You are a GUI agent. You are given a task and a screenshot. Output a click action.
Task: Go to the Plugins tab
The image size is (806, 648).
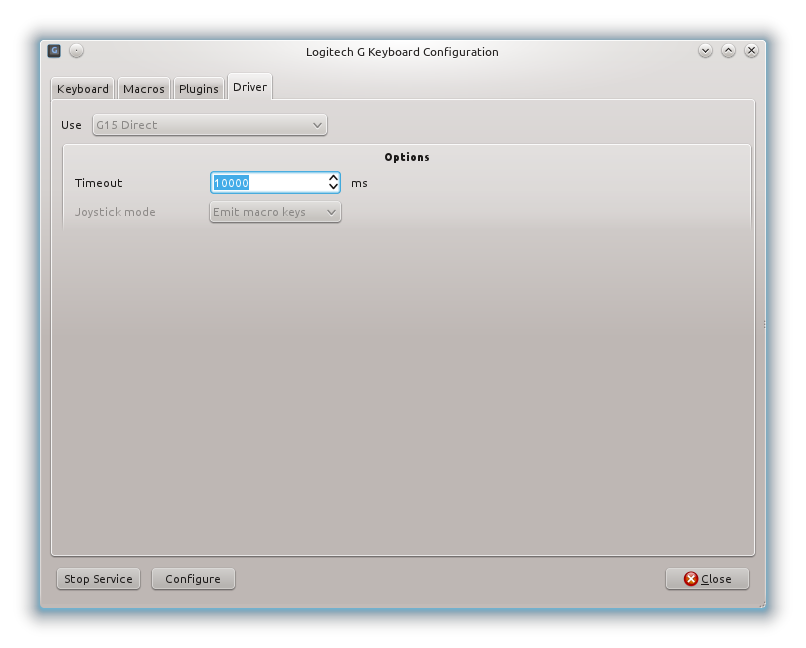(x=198, y=89)
